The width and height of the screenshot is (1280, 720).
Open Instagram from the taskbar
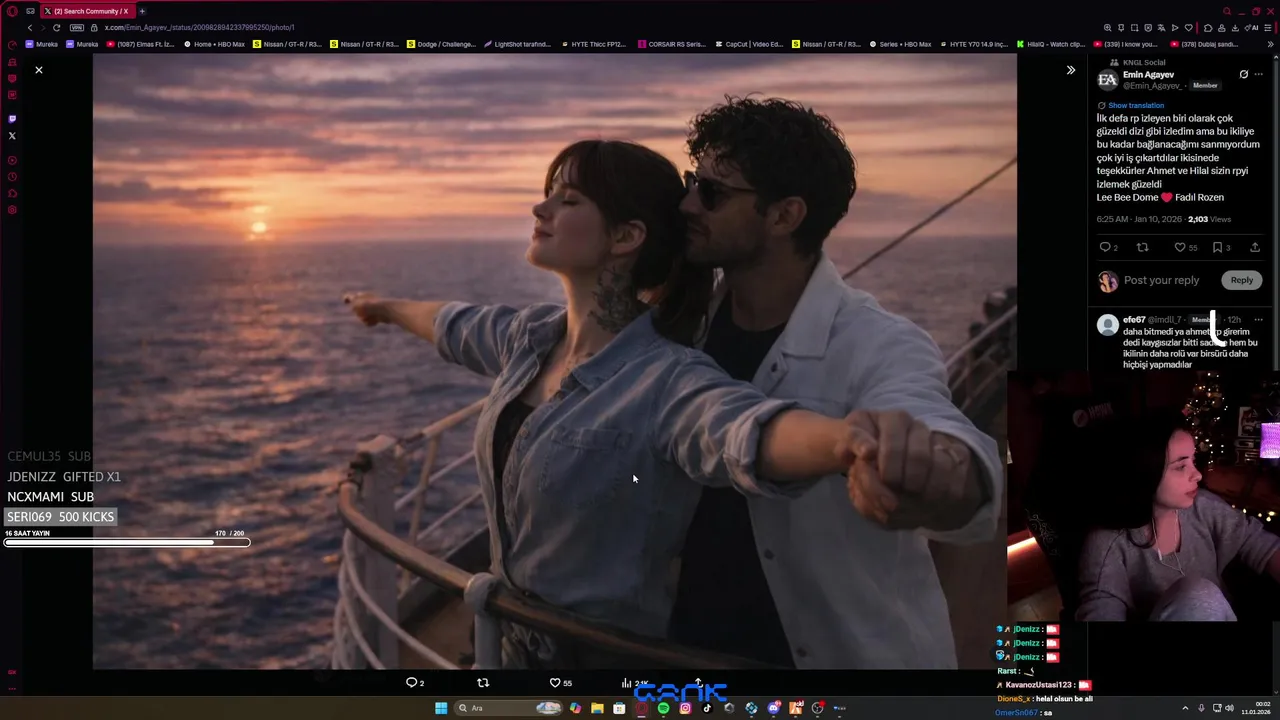point(685,708)
